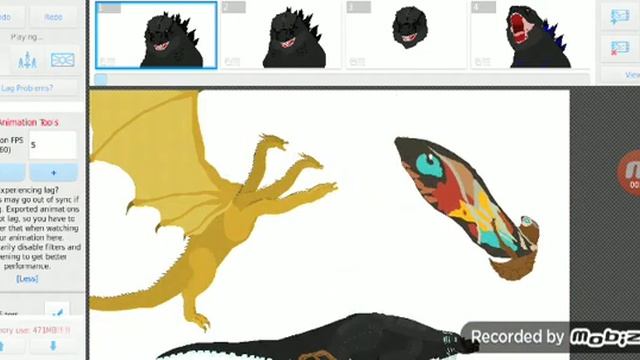This screenshot has width=640, height=360.
Task: Click the Animation Tools heading
Action: (29, 122)
